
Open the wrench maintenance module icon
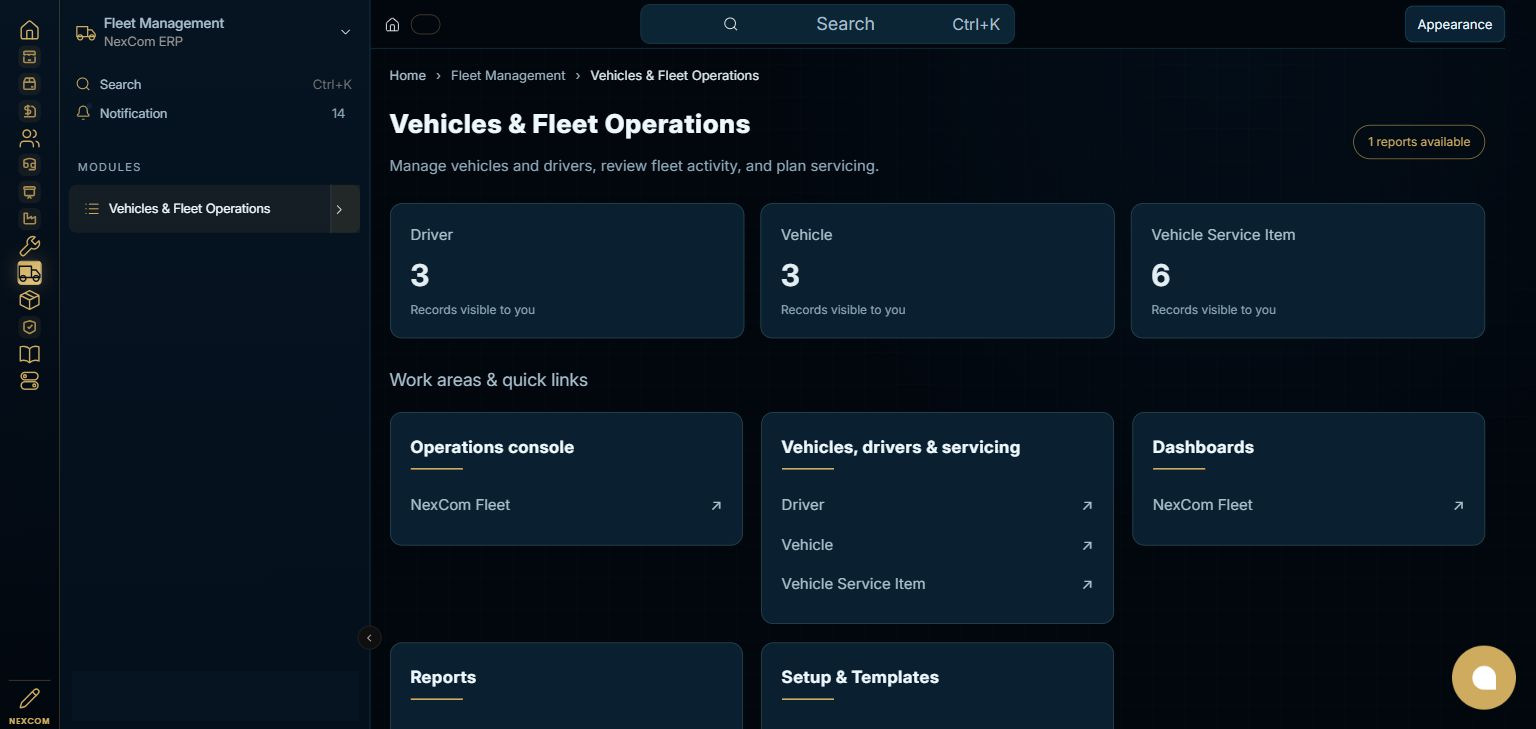[29, 246]
